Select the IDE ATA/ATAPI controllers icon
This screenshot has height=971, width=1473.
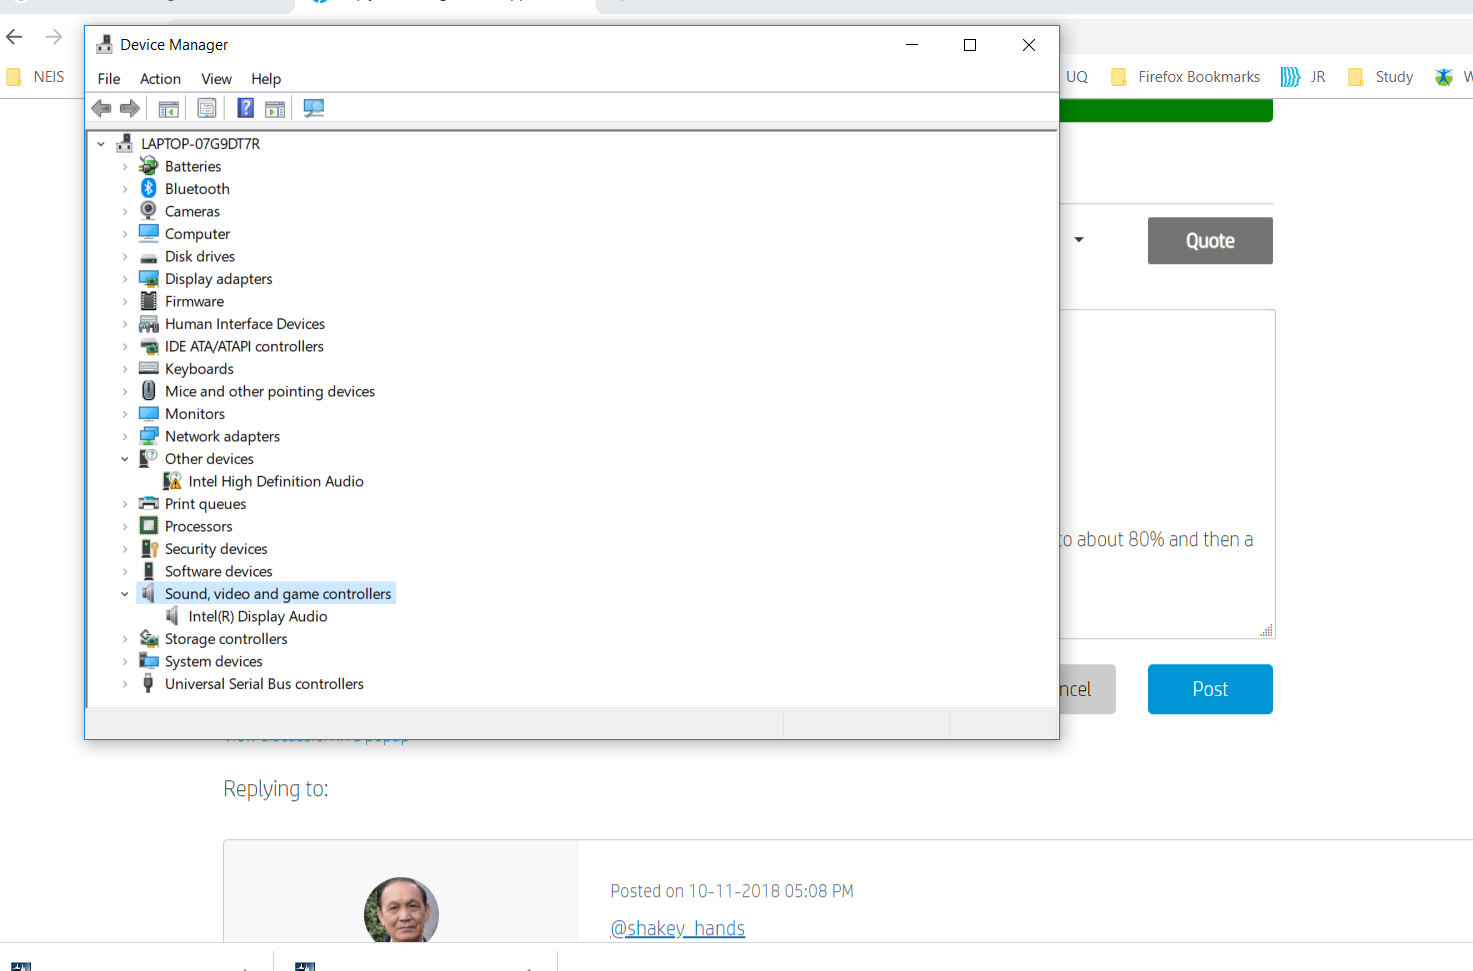pyautogui.click(x=149, y=347)
